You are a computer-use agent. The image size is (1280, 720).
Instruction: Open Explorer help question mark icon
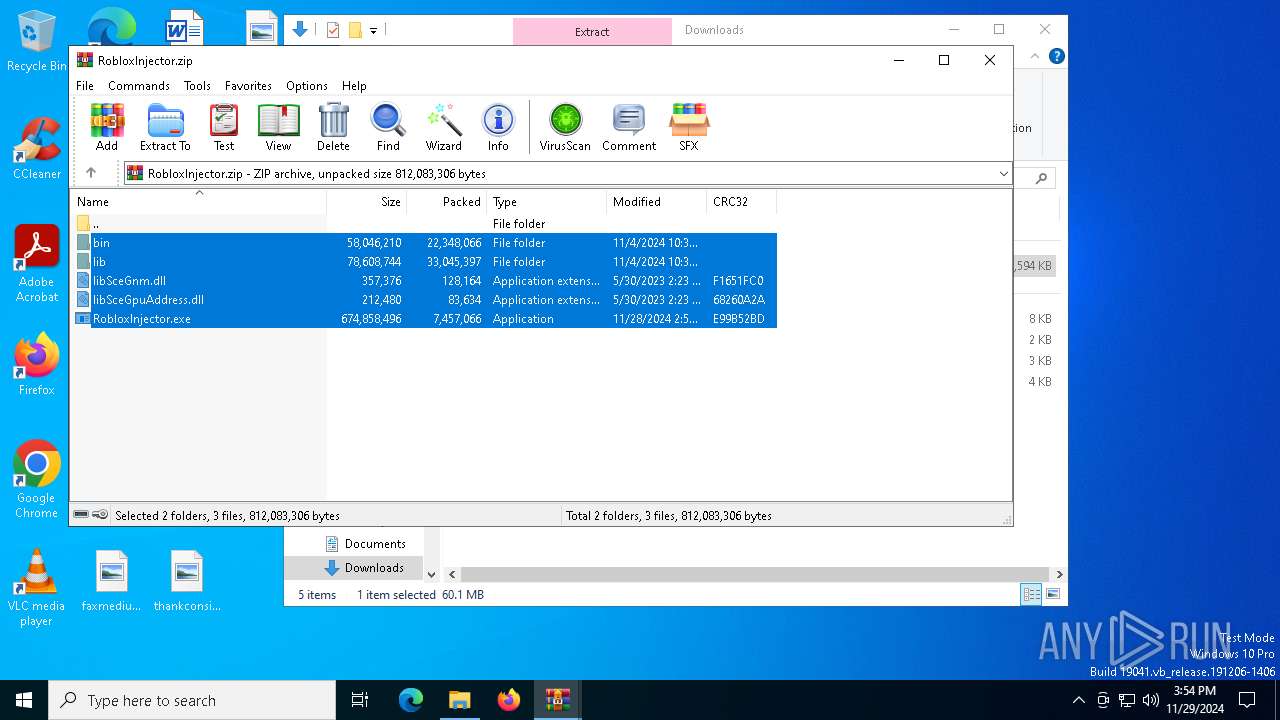pos(1056,56)
